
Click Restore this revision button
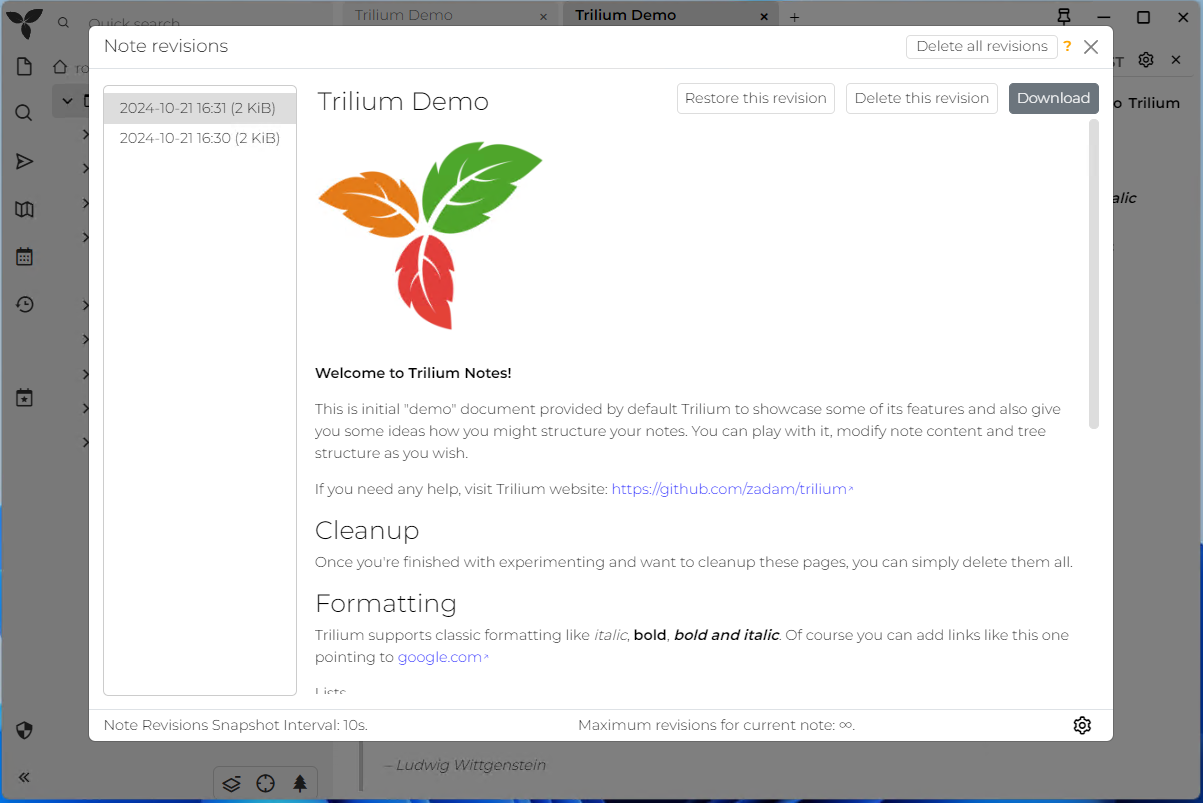tap(755, 98)
